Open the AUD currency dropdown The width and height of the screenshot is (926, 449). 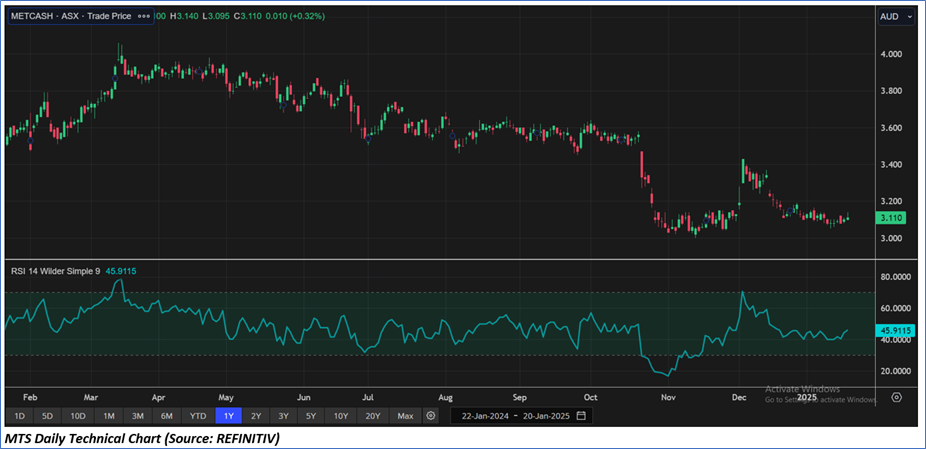(896, 17)
